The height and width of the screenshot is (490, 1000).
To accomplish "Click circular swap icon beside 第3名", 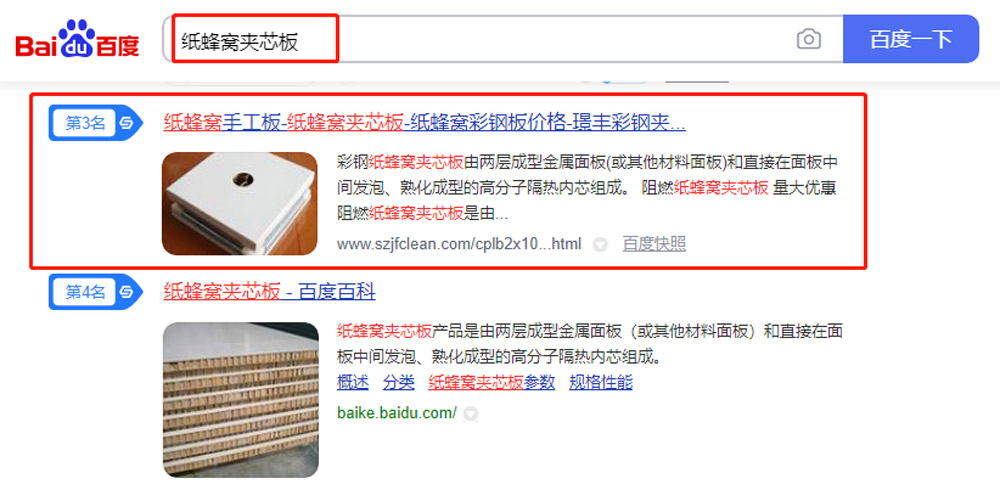I will (x=126, y=123).
